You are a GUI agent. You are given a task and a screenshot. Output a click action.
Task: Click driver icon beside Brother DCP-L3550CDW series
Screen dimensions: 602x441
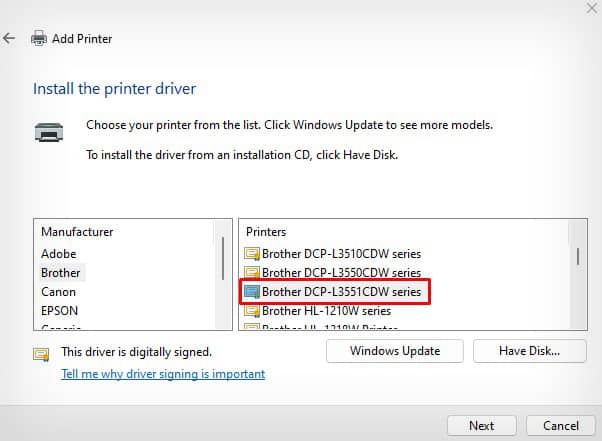point(252,273)
